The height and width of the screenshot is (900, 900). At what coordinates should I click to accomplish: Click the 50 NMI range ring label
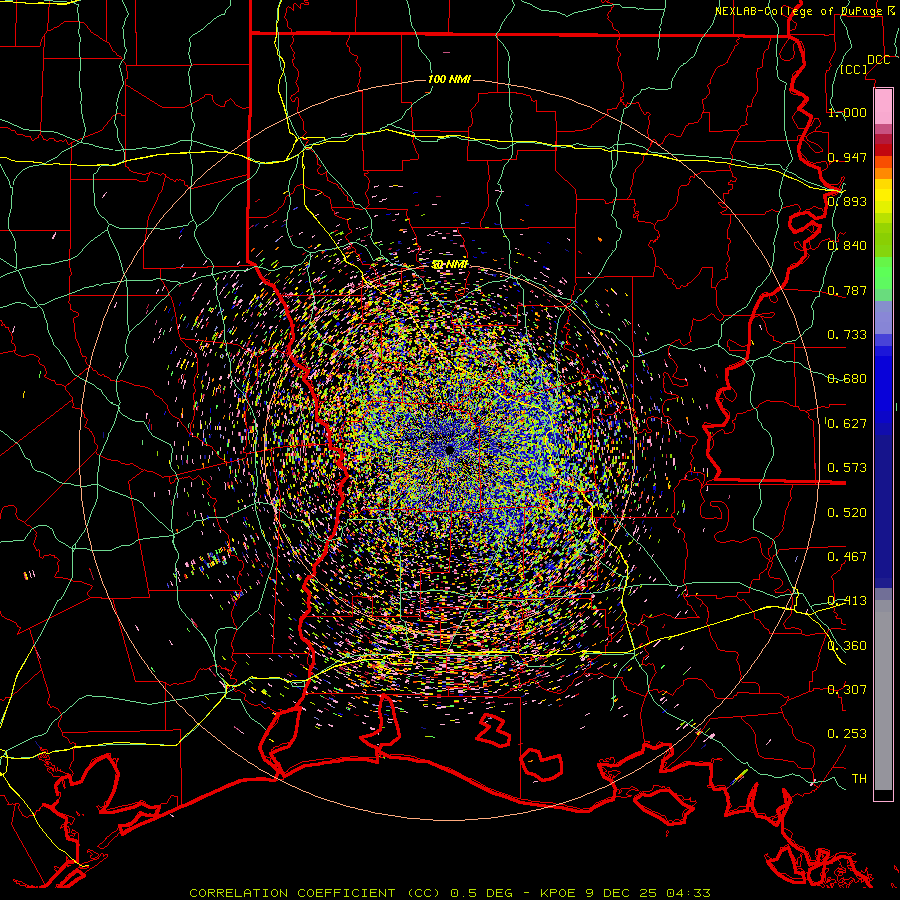coord(451,265)
